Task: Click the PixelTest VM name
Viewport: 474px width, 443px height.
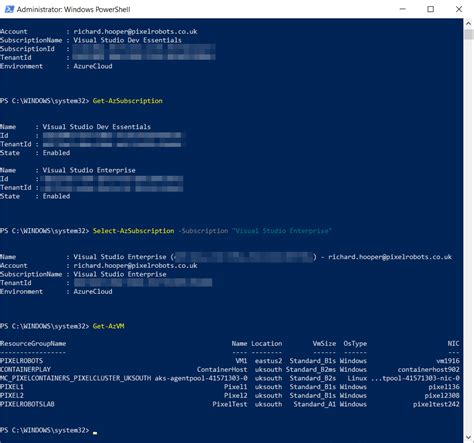Action: point(230,404)
